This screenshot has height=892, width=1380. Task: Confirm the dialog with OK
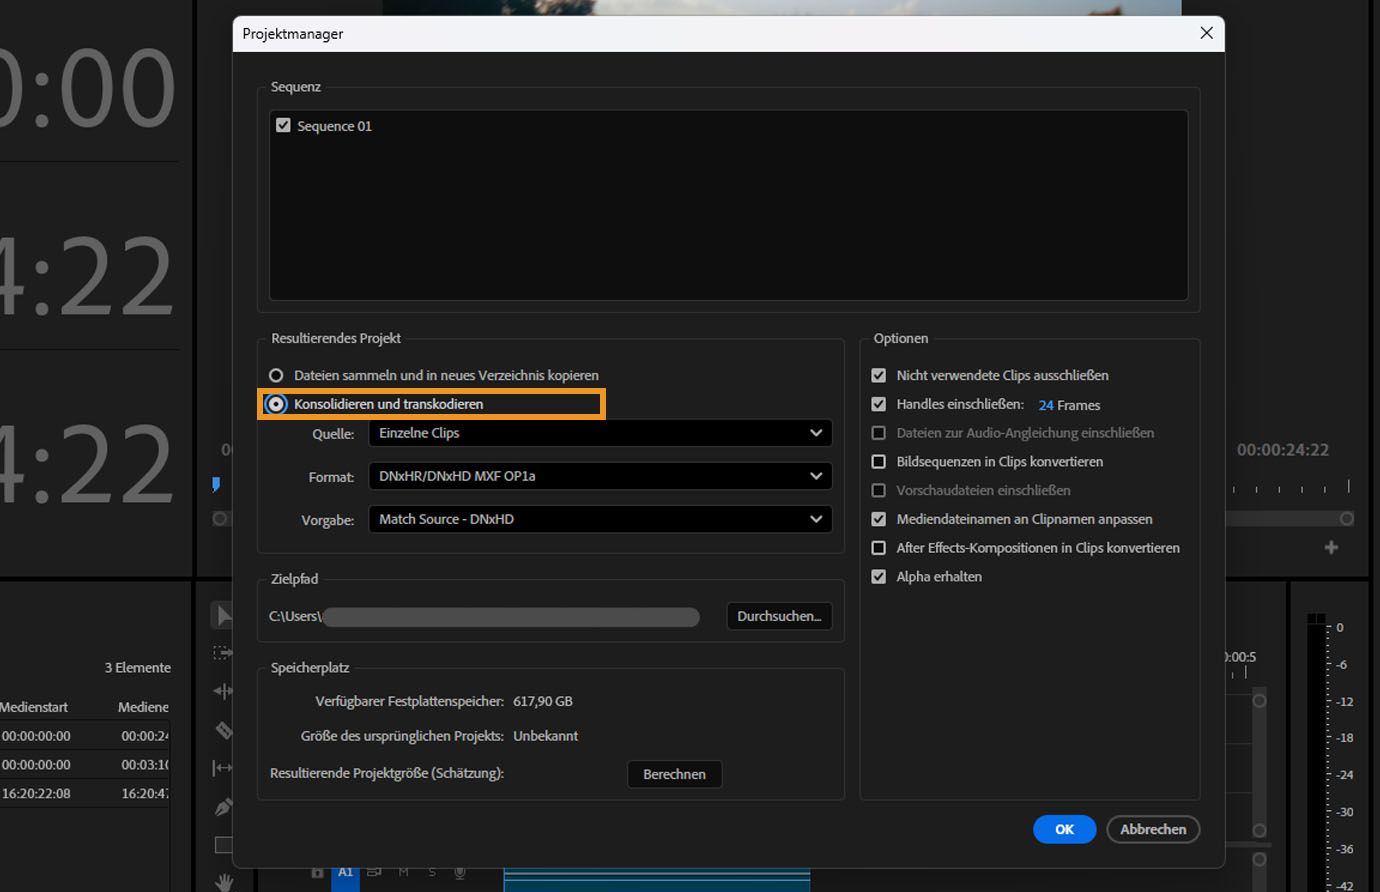1064,829
